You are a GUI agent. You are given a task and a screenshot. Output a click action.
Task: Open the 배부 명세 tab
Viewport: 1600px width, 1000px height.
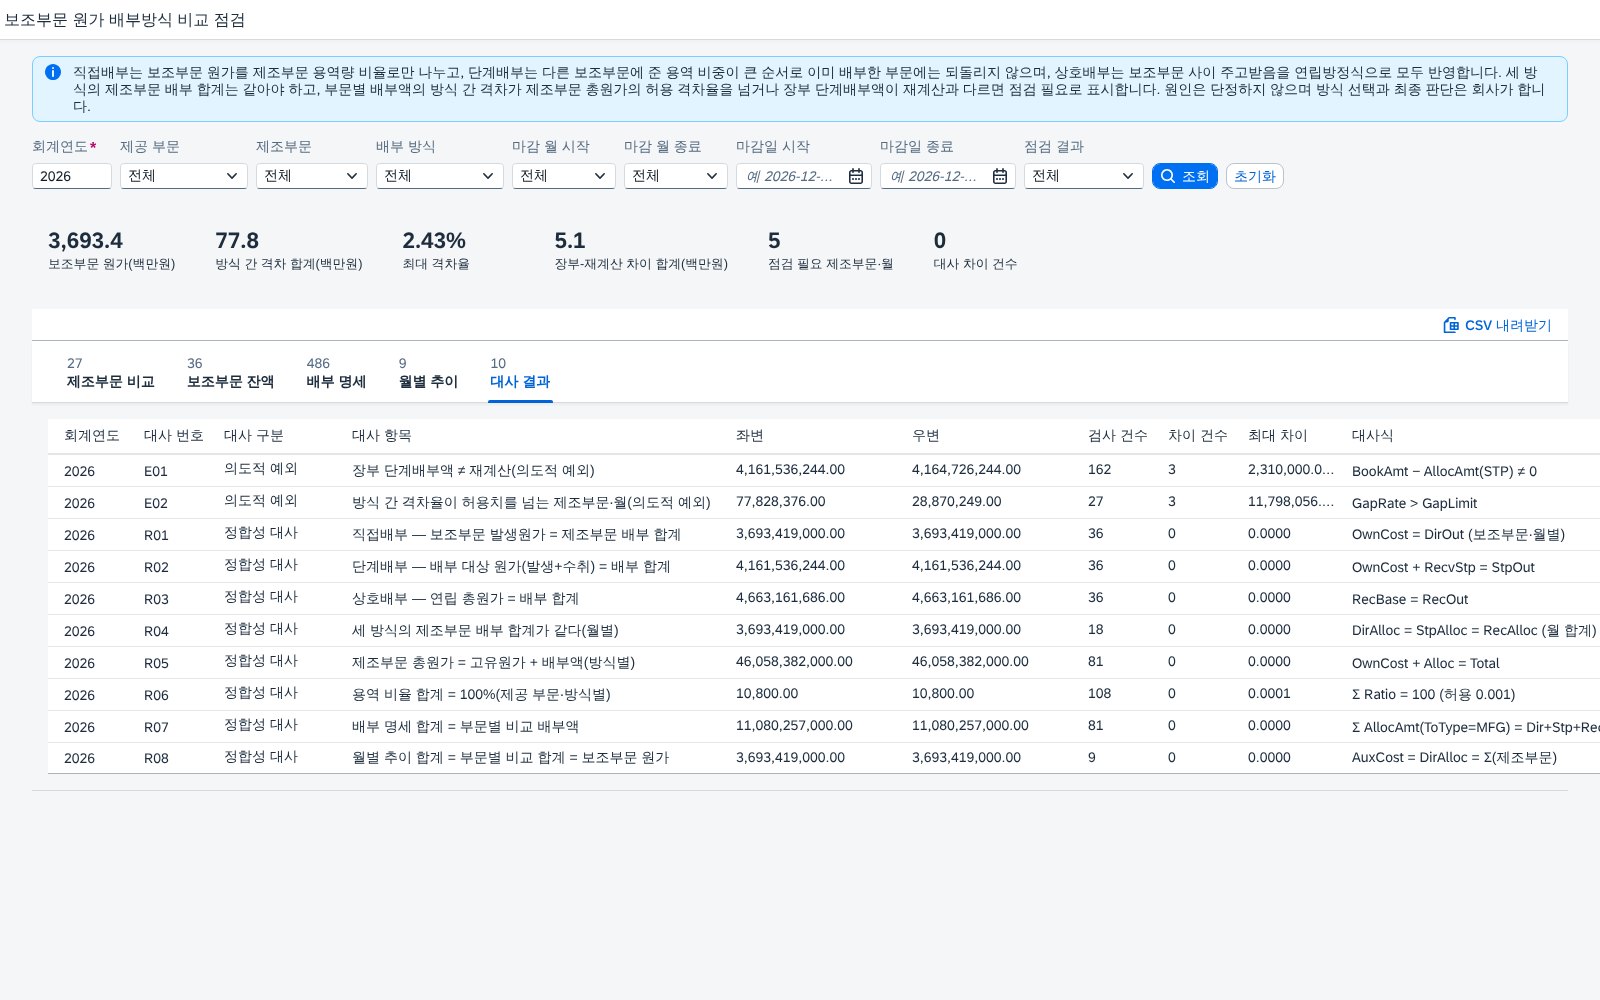(x=336, y=373)
